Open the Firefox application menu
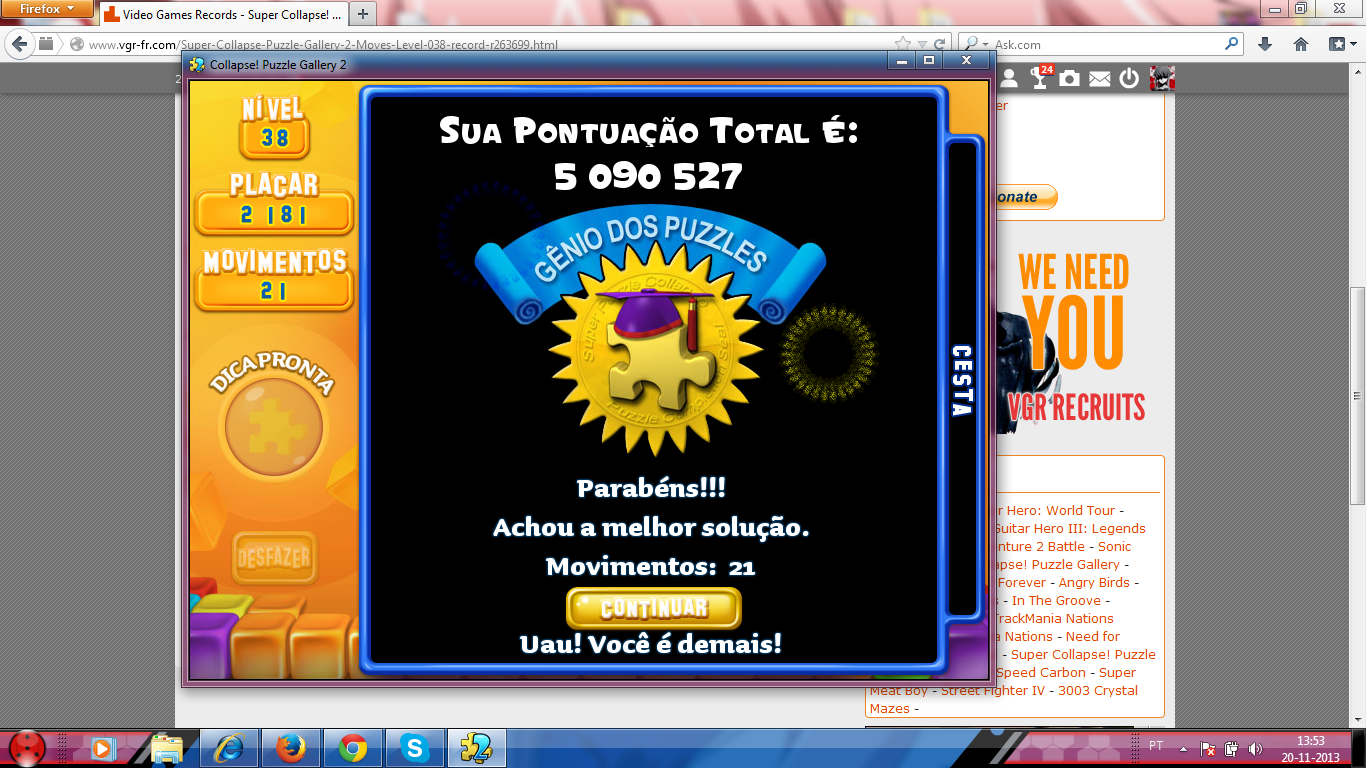Viewport: 1366px width, 768px height. pyautogui.click(x=48, y=9)
